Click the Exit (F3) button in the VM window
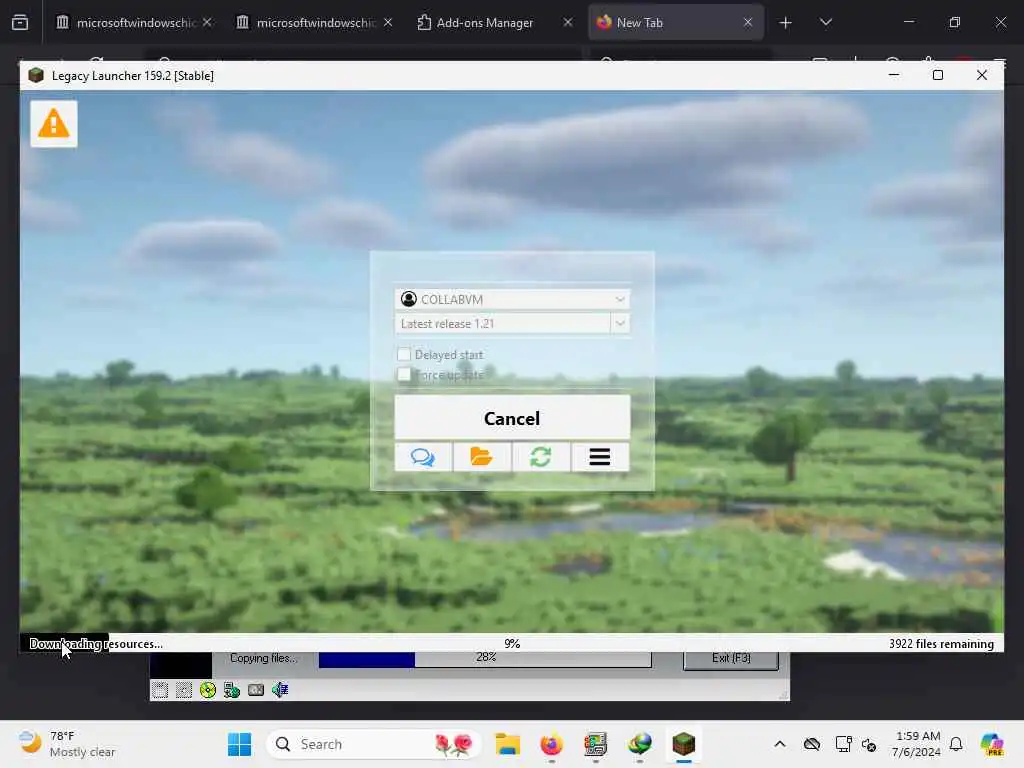Image resolution: width=1024 pixels, height=768 pixels. [x=731, y=658]
